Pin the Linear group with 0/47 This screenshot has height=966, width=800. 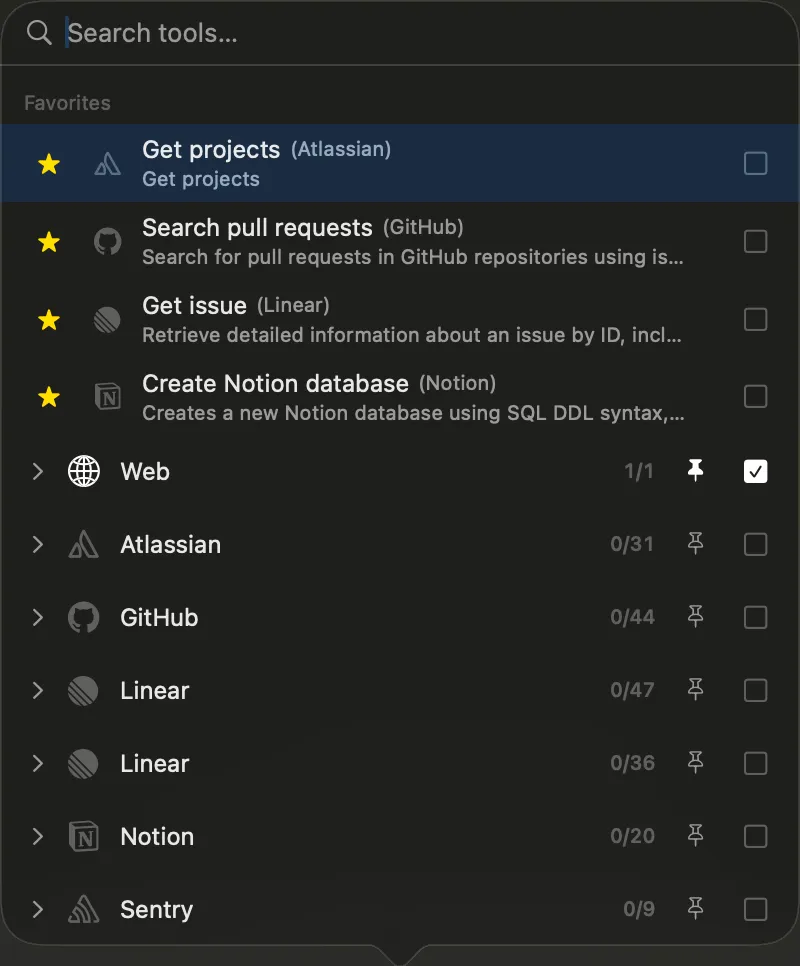click(695, 689)
